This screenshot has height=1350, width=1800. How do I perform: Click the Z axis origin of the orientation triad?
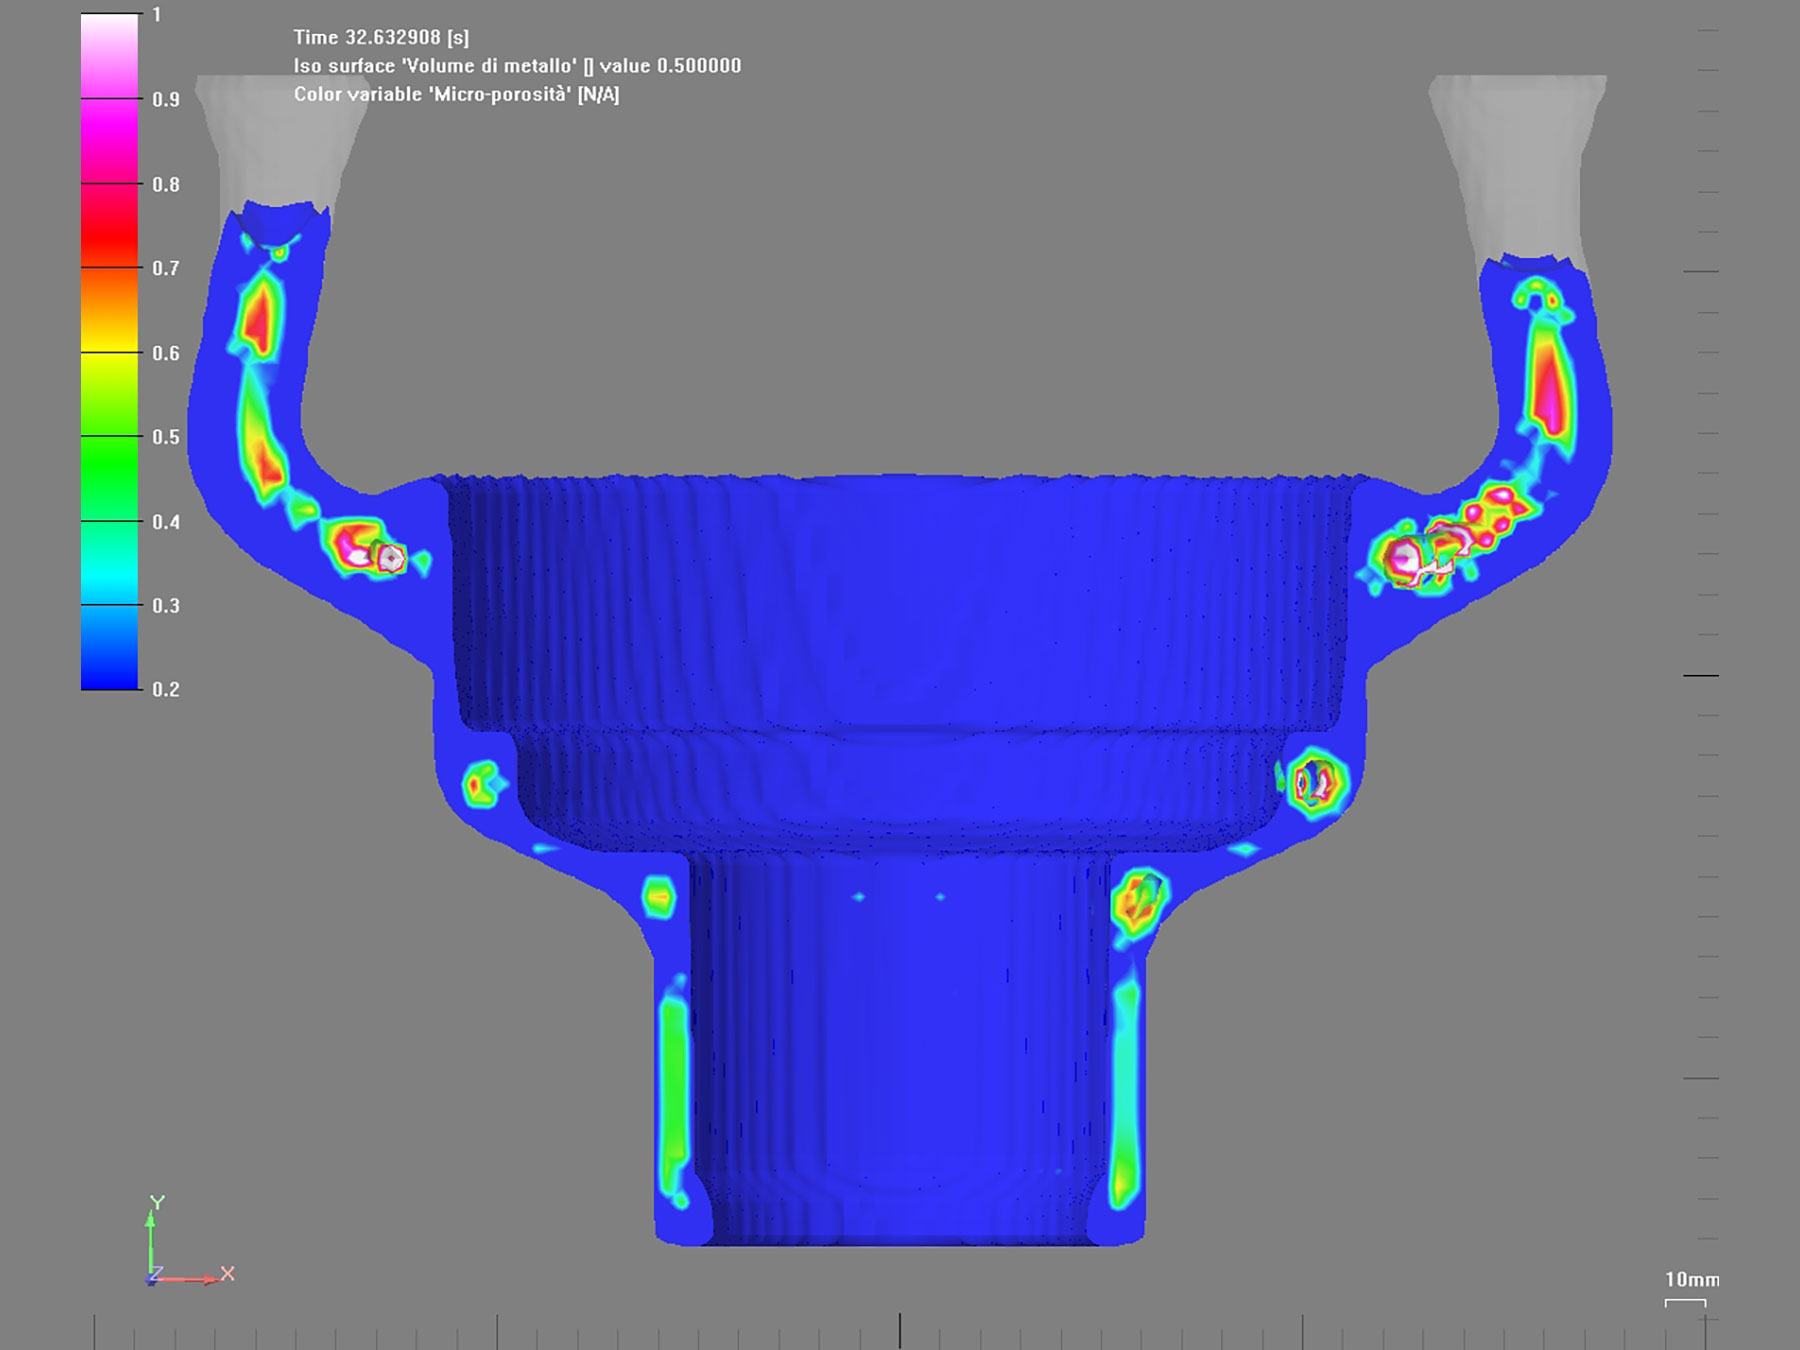(152, 1278)
